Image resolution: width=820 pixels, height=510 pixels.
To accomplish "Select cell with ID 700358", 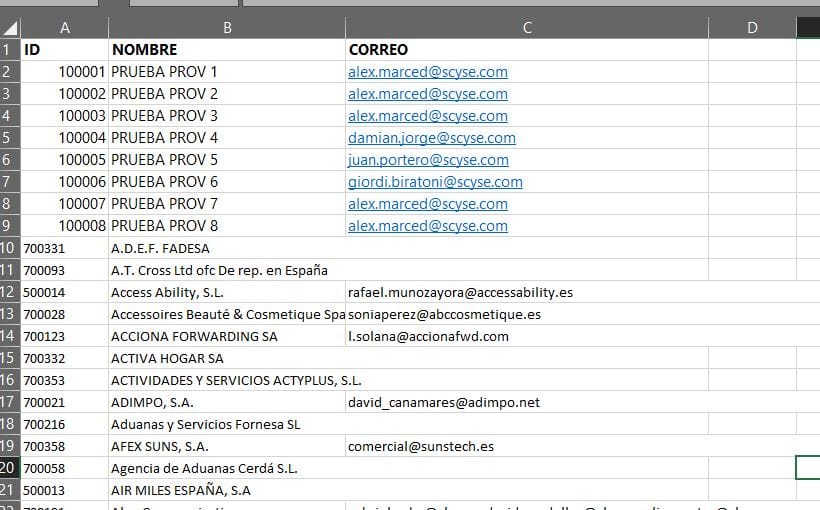I will pyautogui.click(x=64, y=446).
